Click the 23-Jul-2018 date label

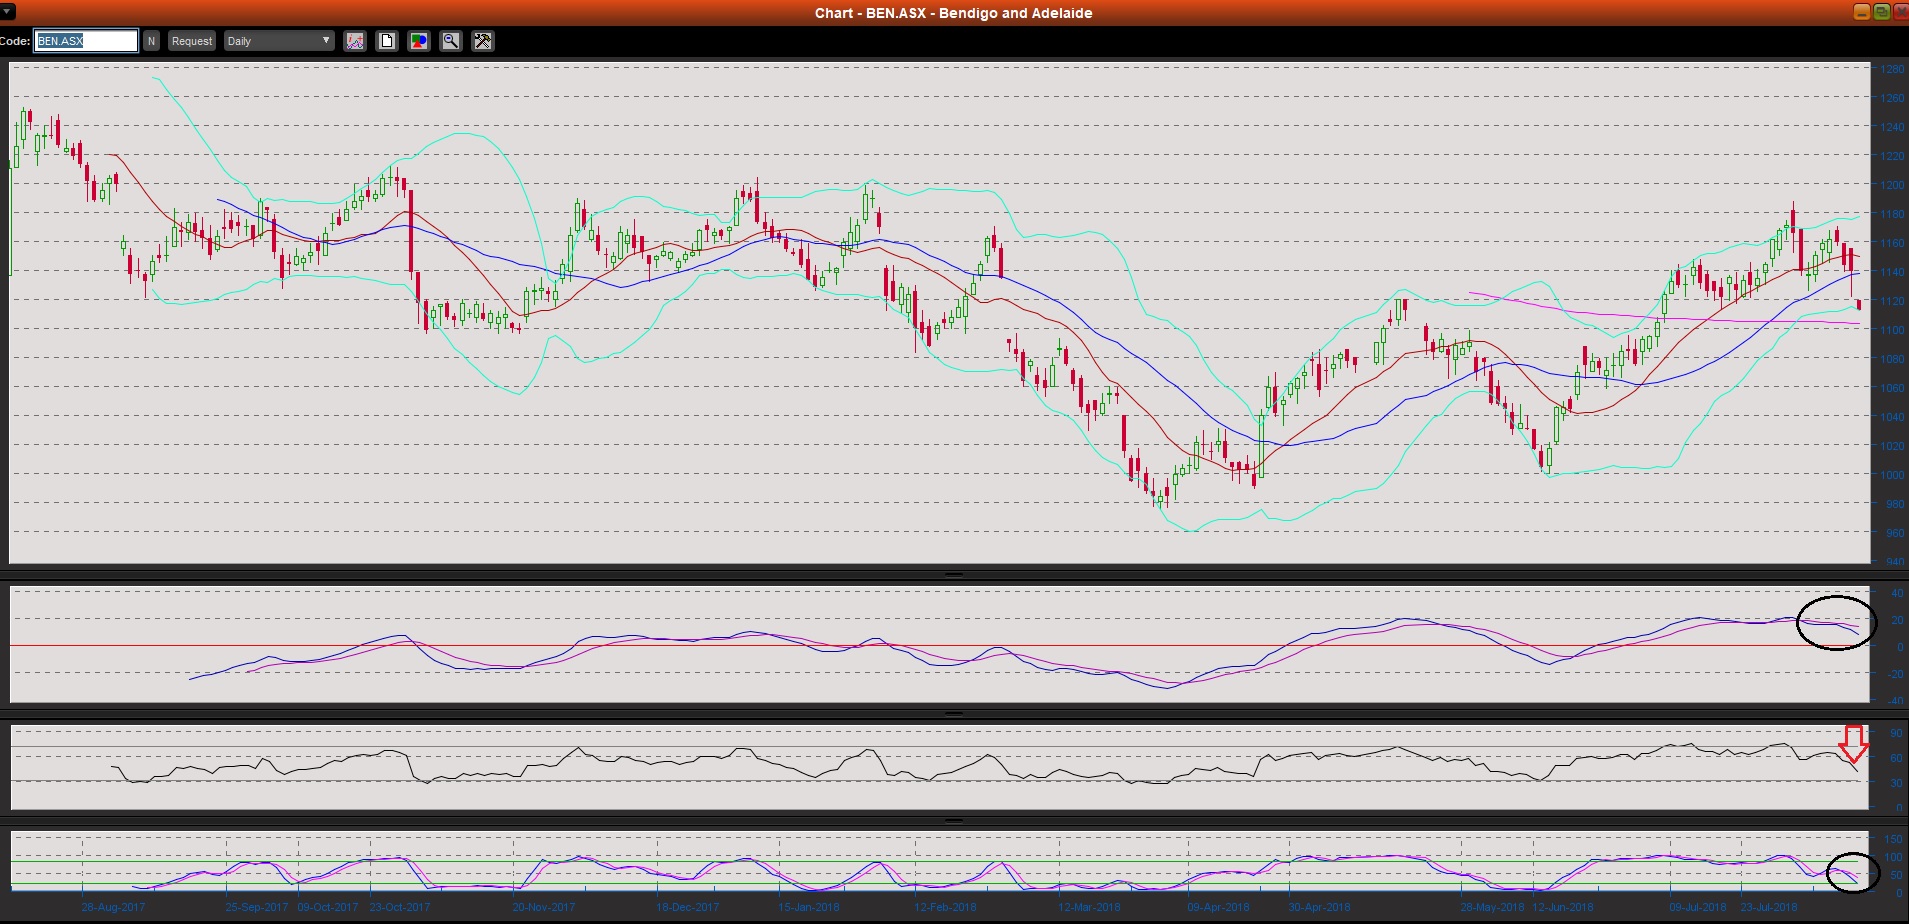point(1769,908)
